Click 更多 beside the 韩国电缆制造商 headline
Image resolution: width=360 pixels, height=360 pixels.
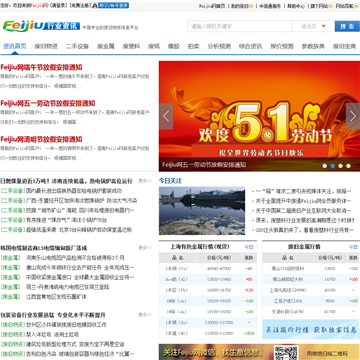145,248
